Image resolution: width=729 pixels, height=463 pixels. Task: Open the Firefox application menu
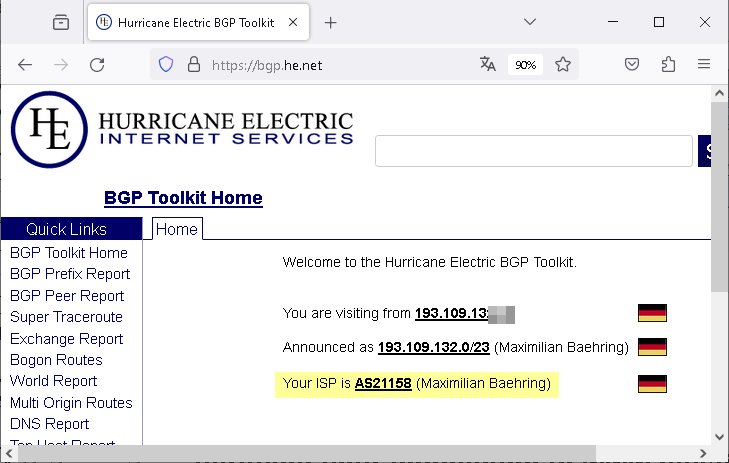[704, 64]
